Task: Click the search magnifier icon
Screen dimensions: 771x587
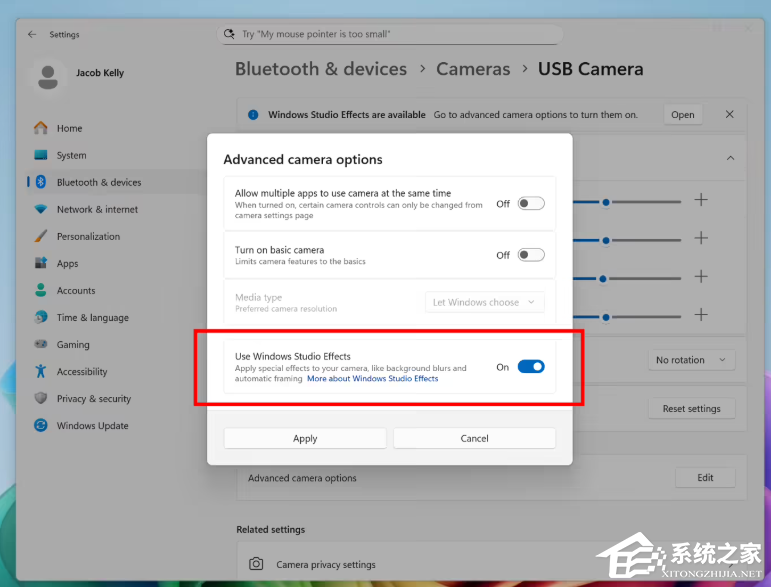Action: (x=229, y=34)
